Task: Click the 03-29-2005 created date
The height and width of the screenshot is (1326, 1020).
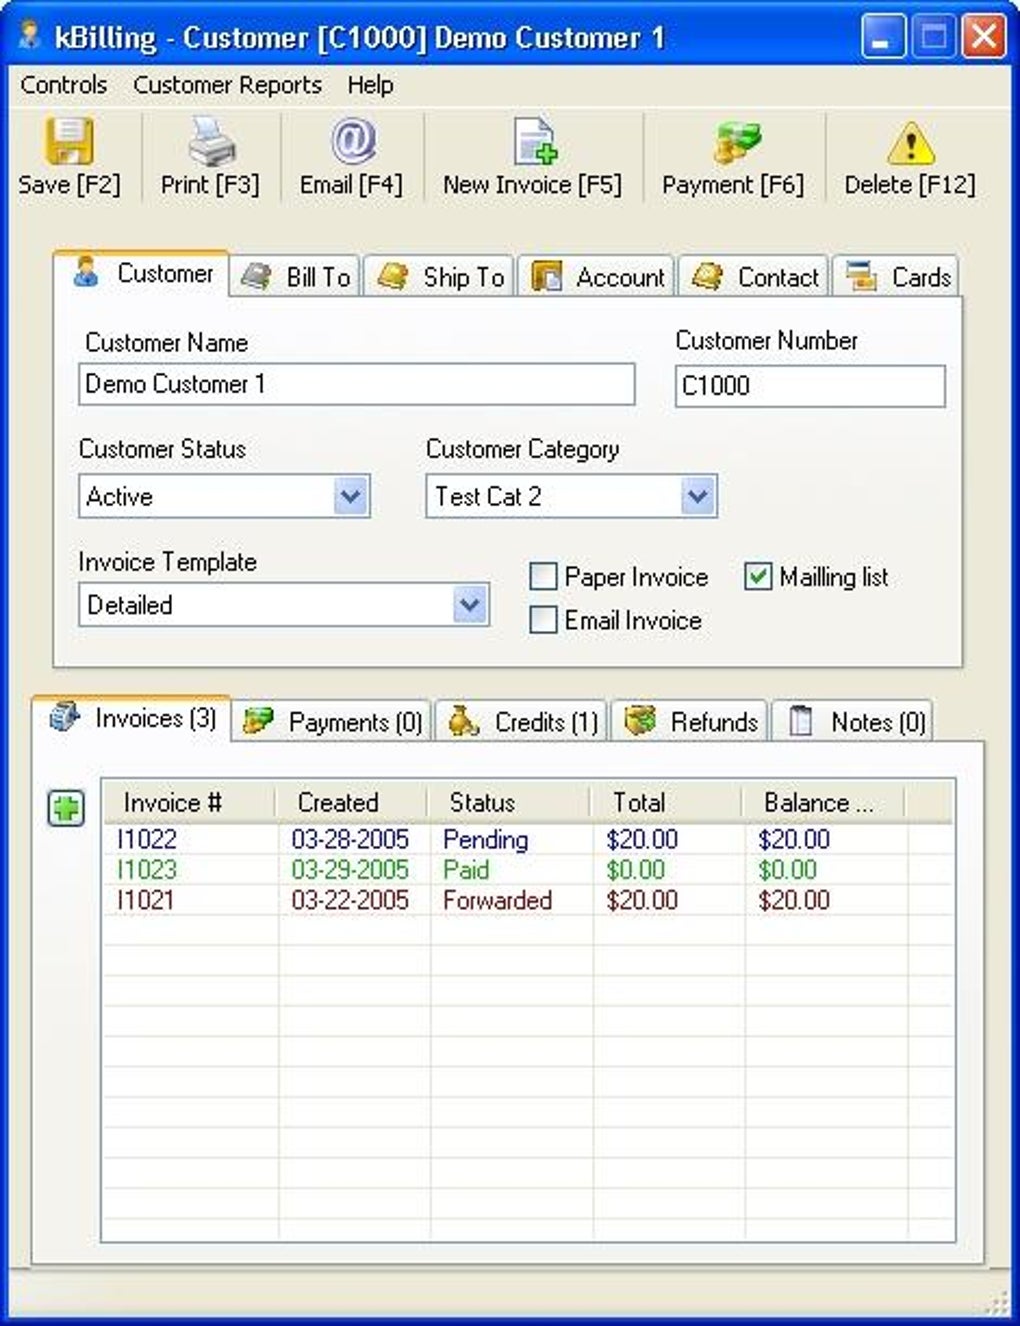Action: [350, 869]
